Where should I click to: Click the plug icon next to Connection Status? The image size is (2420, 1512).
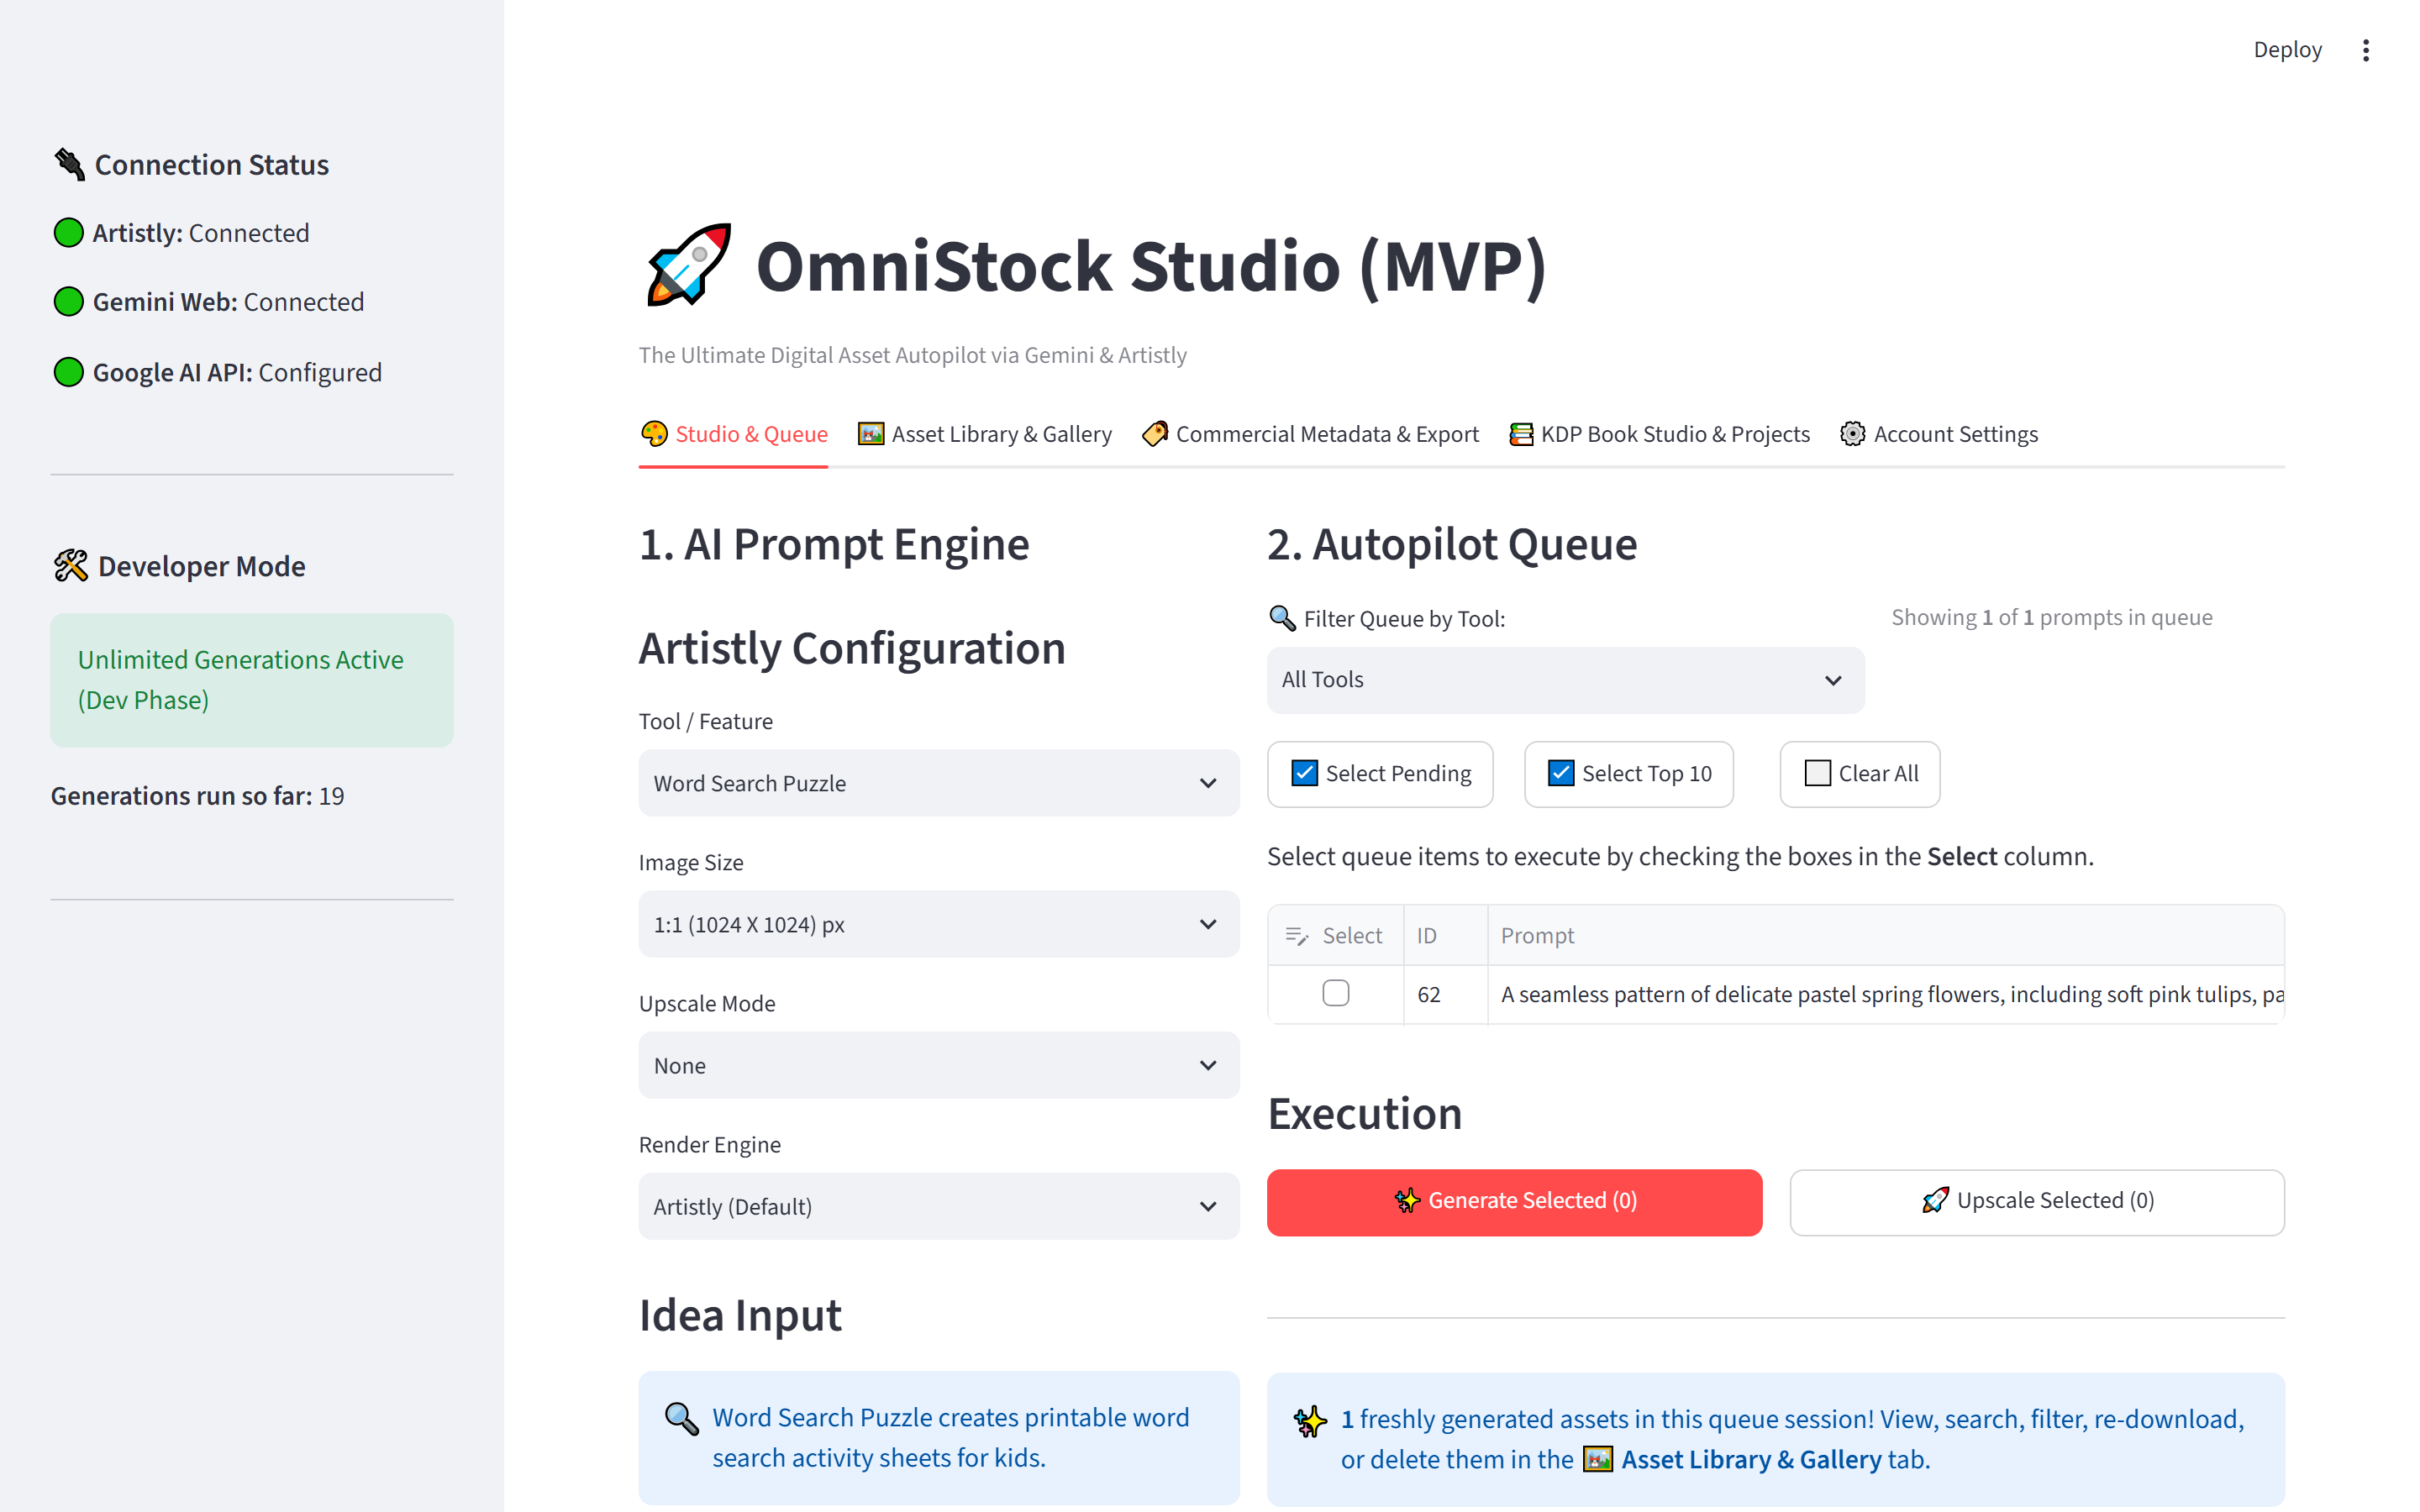coord(69,164)
